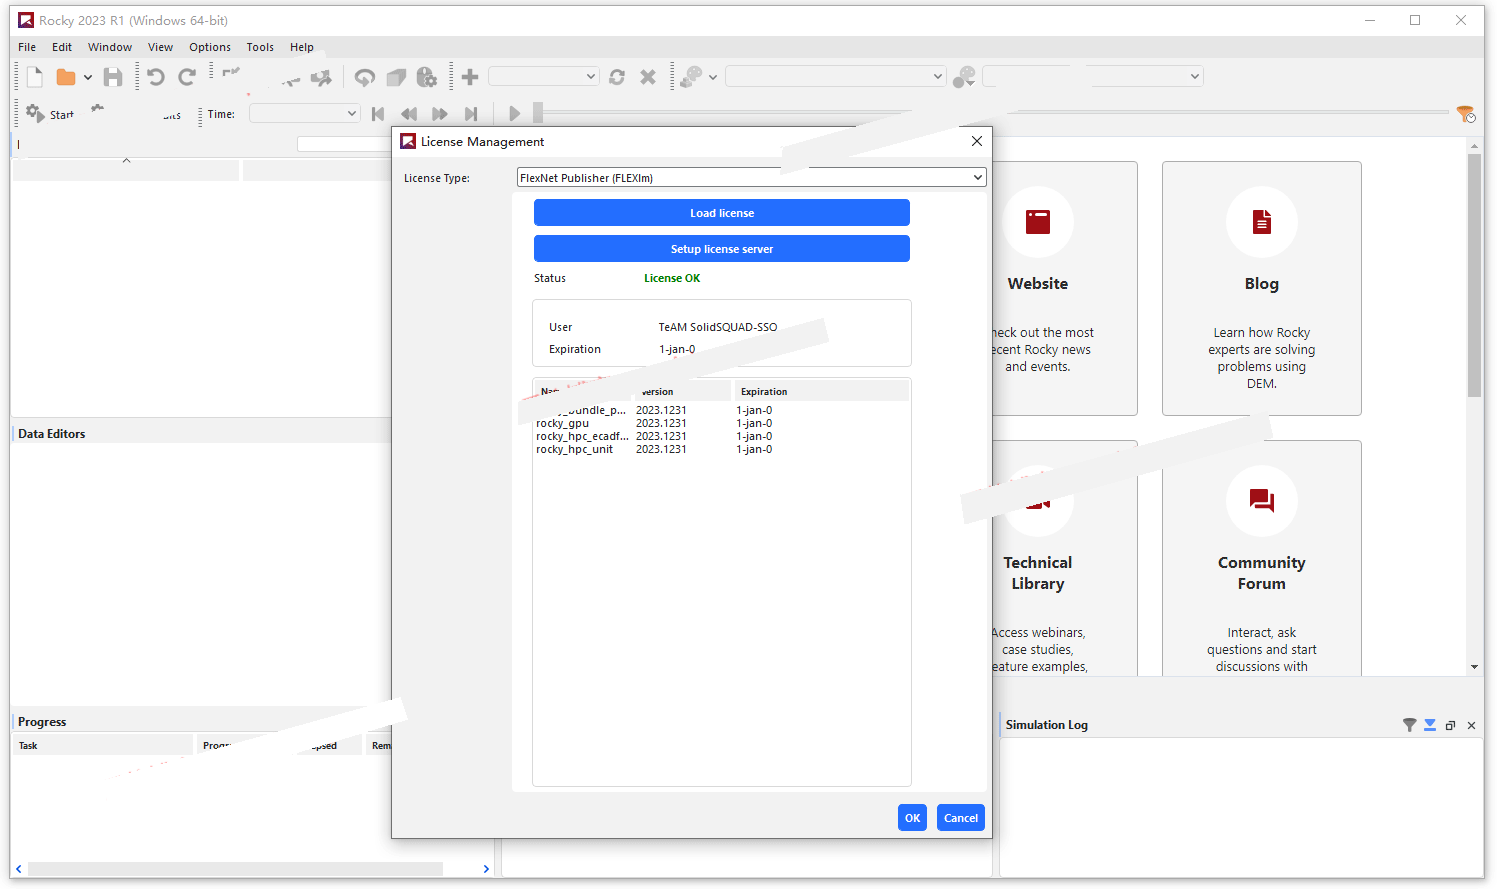The height and width of the screenshot is (889, 1497).
Task: Click the orange time filter funnel icon
Action: point(1465,114)
